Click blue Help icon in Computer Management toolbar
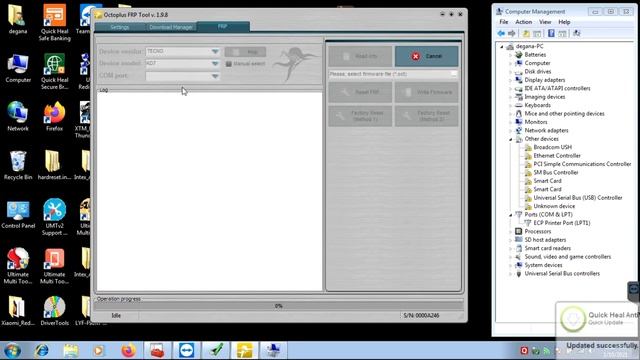 [551, 33]
